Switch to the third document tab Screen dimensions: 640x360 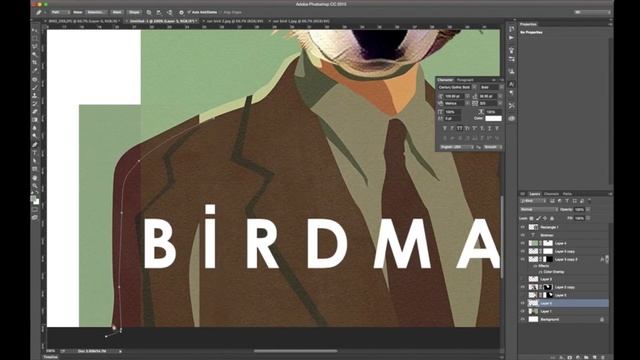[x=234, y=21]
